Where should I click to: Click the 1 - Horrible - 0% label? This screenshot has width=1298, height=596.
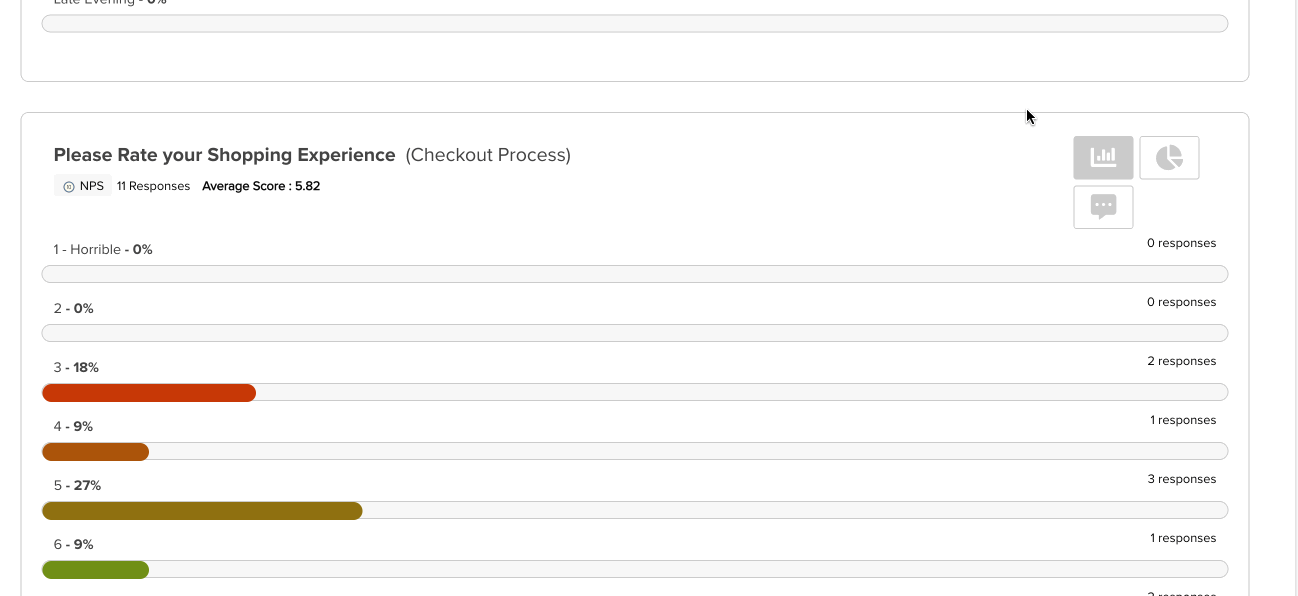[103, 249]
